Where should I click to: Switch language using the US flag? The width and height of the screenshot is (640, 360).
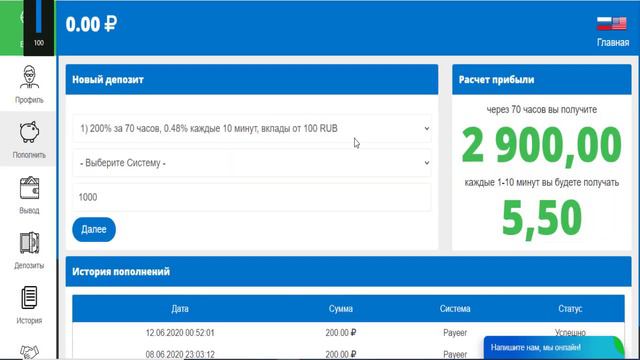click(619, 24)
